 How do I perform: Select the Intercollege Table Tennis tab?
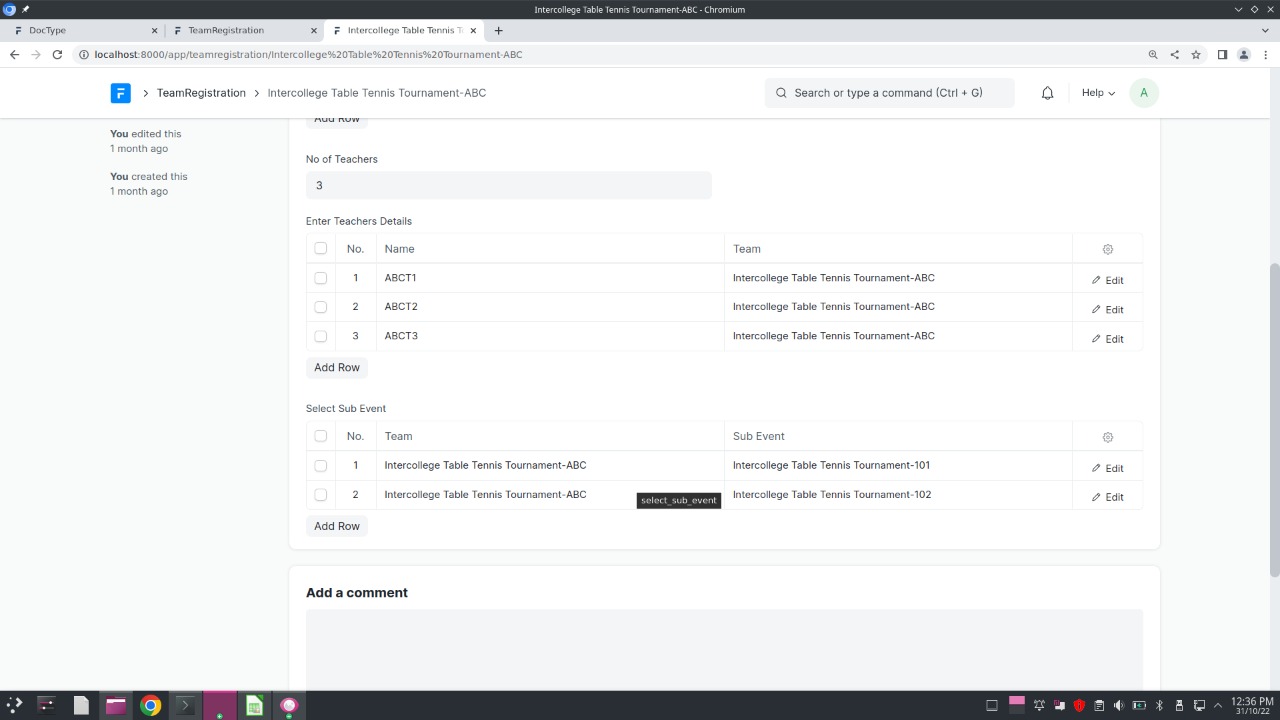click(404, 30)
